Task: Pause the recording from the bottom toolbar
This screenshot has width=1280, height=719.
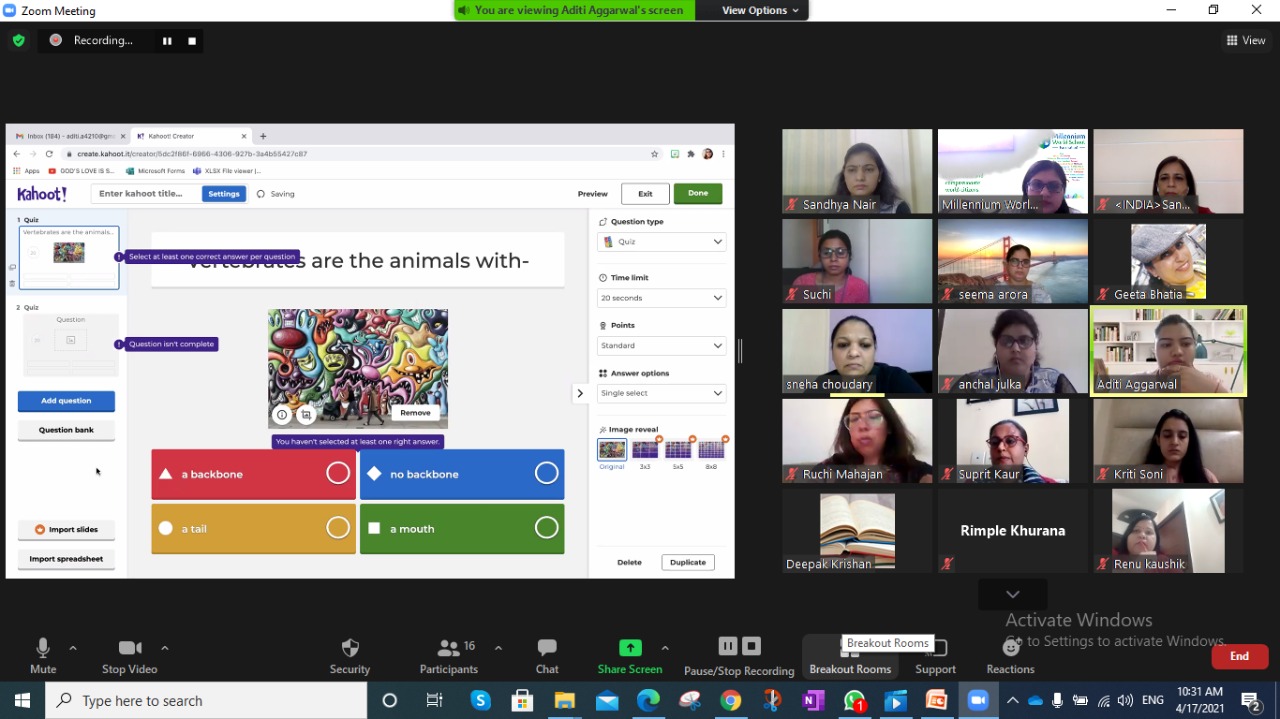Action: point(728,646)
